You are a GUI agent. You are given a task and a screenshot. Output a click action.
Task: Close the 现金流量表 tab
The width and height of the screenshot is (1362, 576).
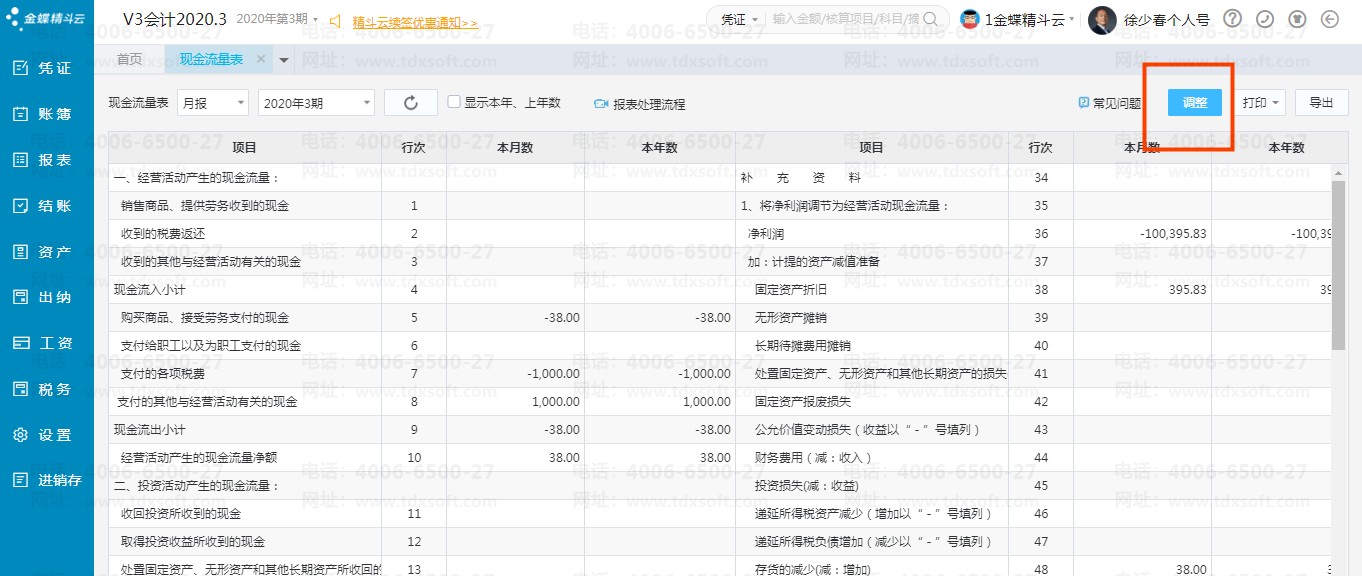[x=261, y=60]
